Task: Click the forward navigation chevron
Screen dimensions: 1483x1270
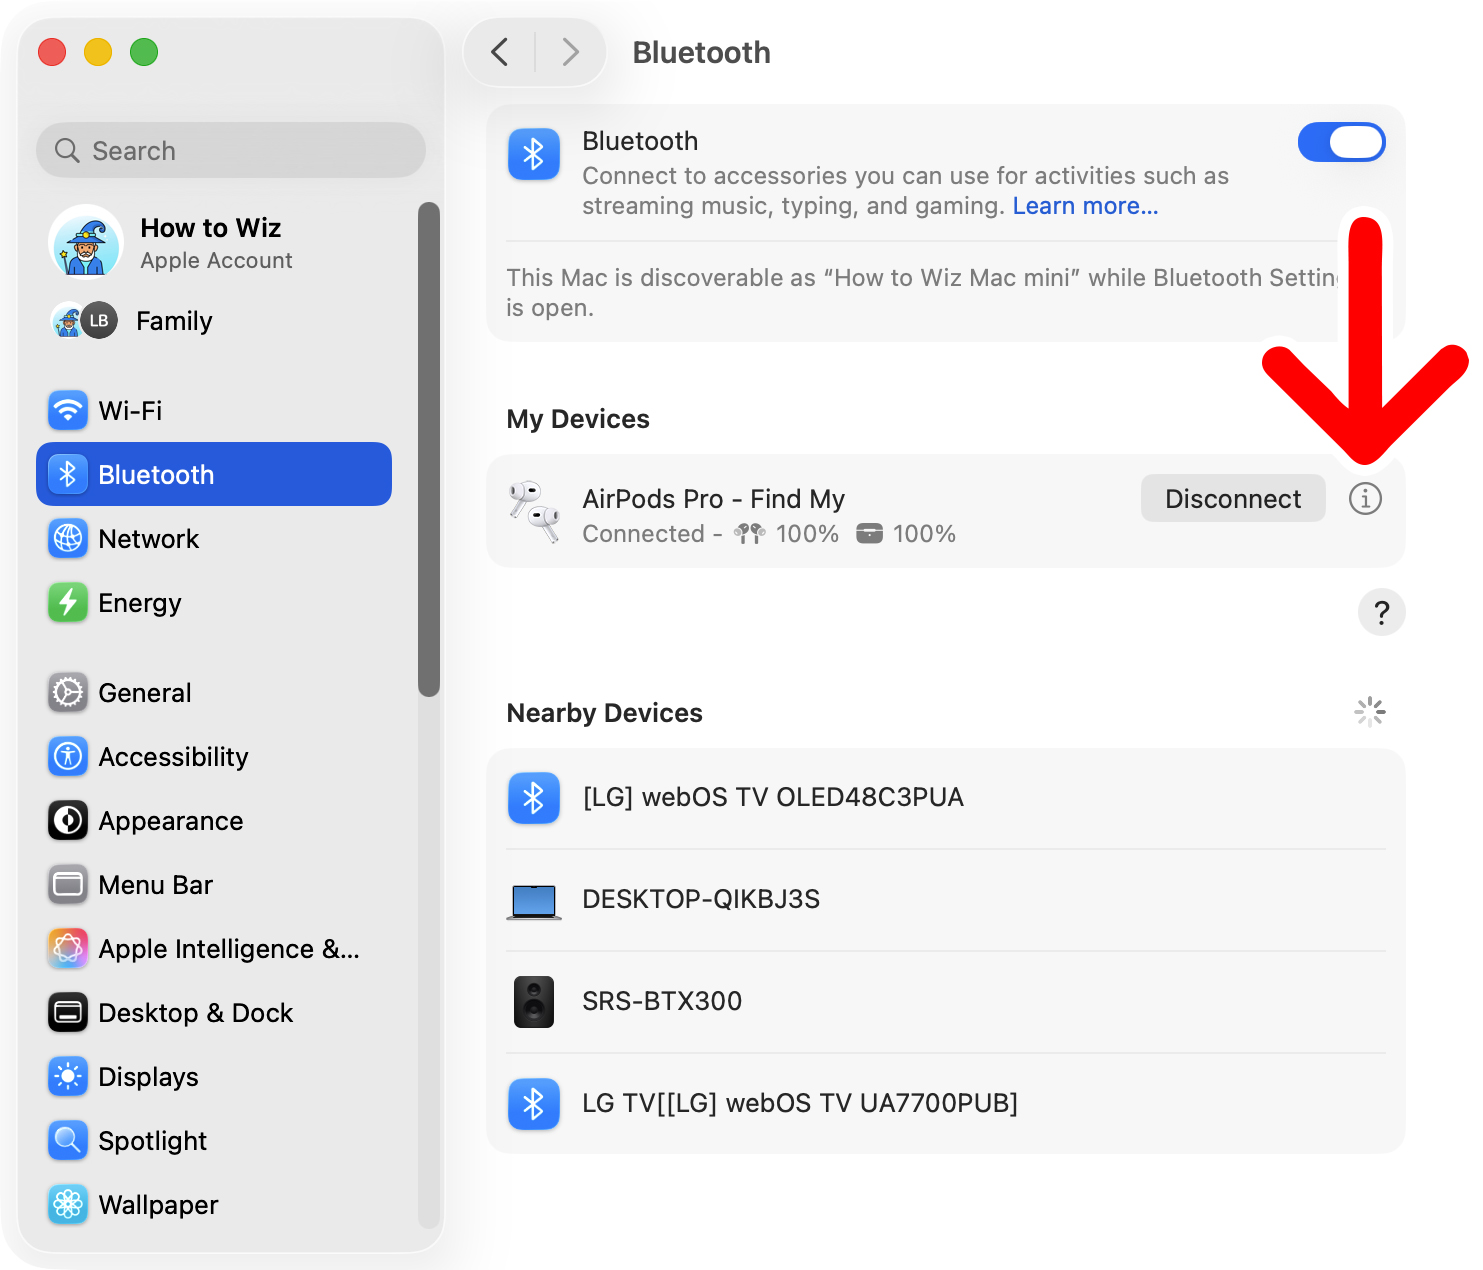Action: (x=570, y=52)
